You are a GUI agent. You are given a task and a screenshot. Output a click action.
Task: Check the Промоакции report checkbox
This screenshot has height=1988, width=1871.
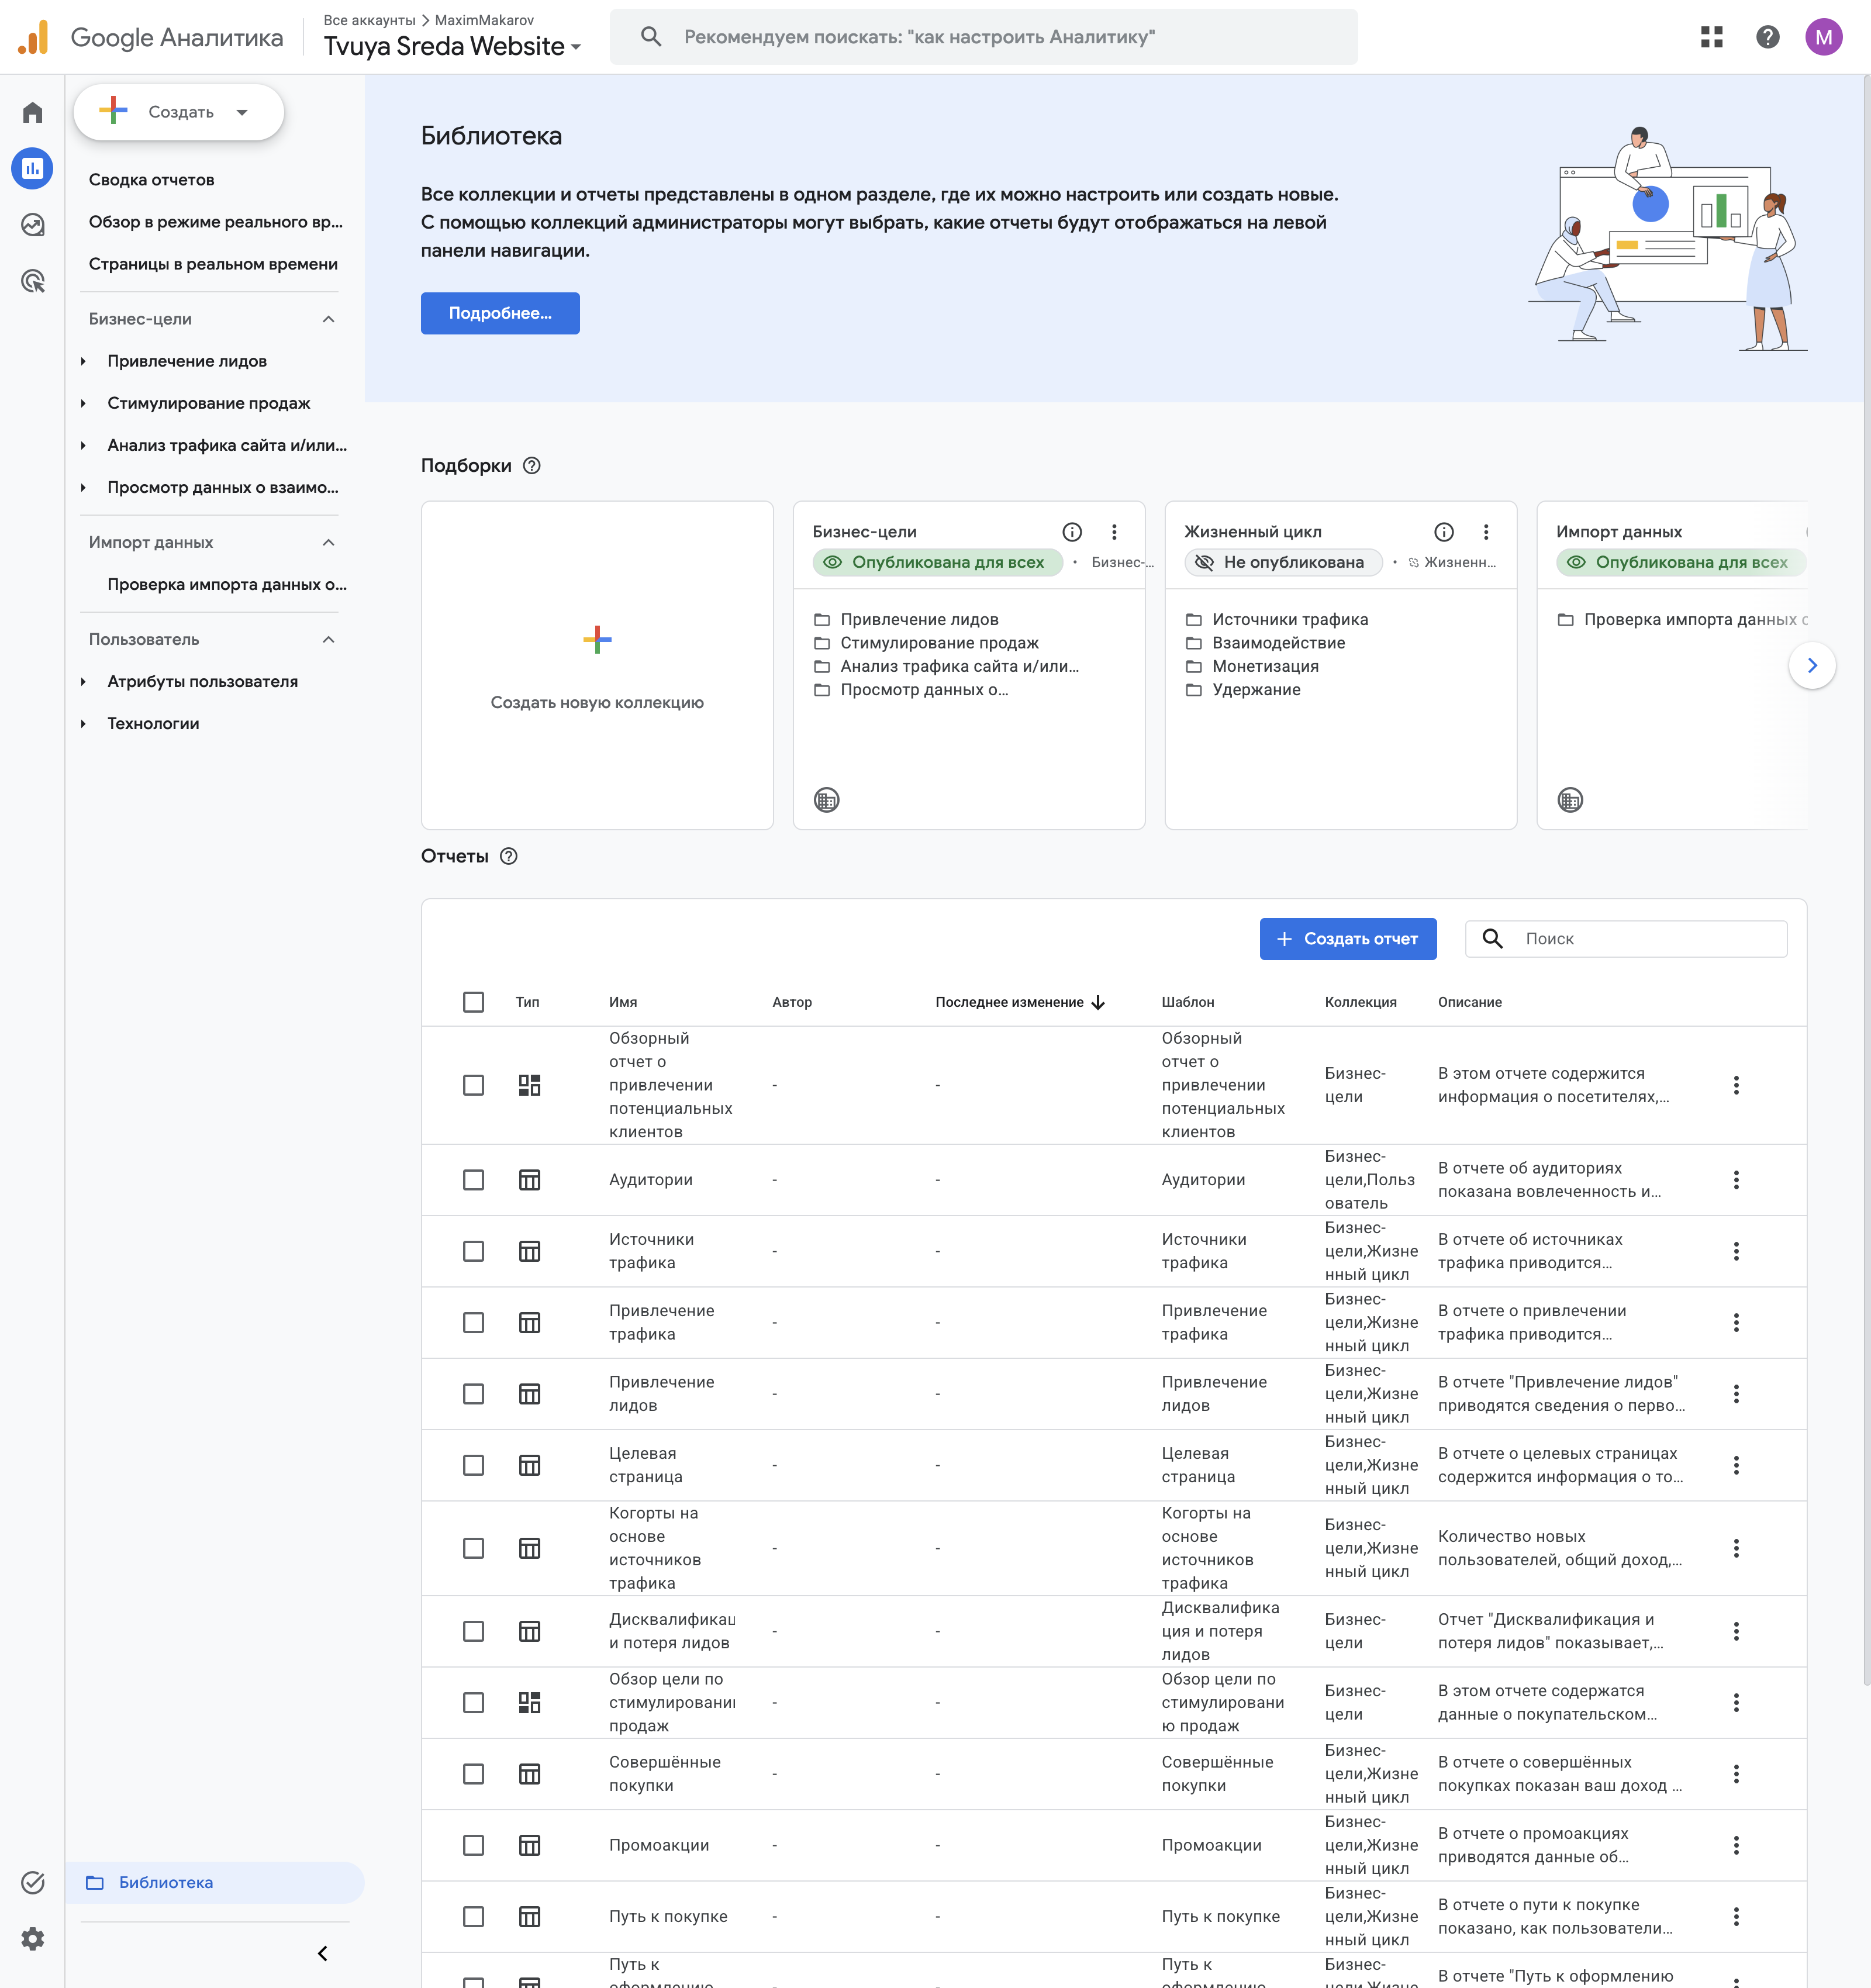[x=473, y=1845]
